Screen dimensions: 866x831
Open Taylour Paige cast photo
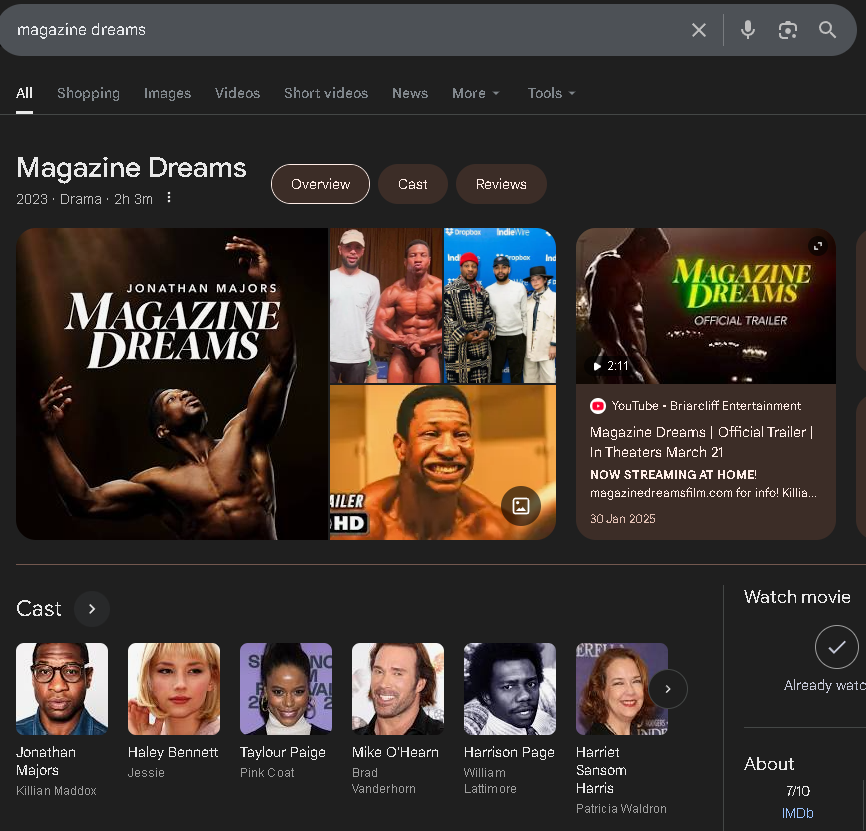click(286, 689)
